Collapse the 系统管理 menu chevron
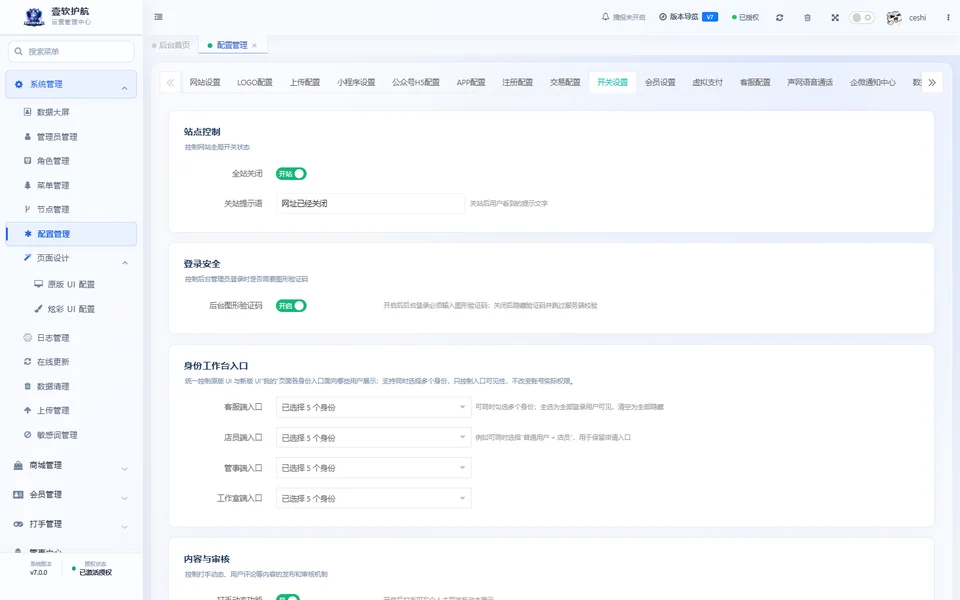This screenshot has width=960, height=600. point(124,88)
